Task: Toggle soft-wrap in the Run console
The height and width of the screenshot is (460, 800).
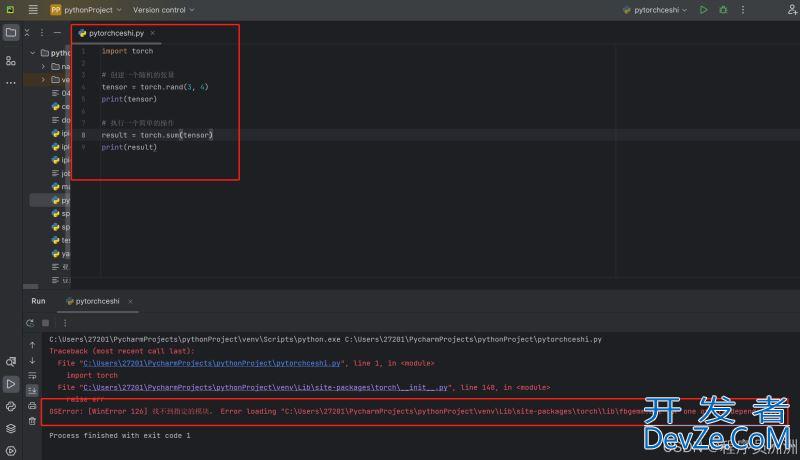Action: (x=31, y=376)
